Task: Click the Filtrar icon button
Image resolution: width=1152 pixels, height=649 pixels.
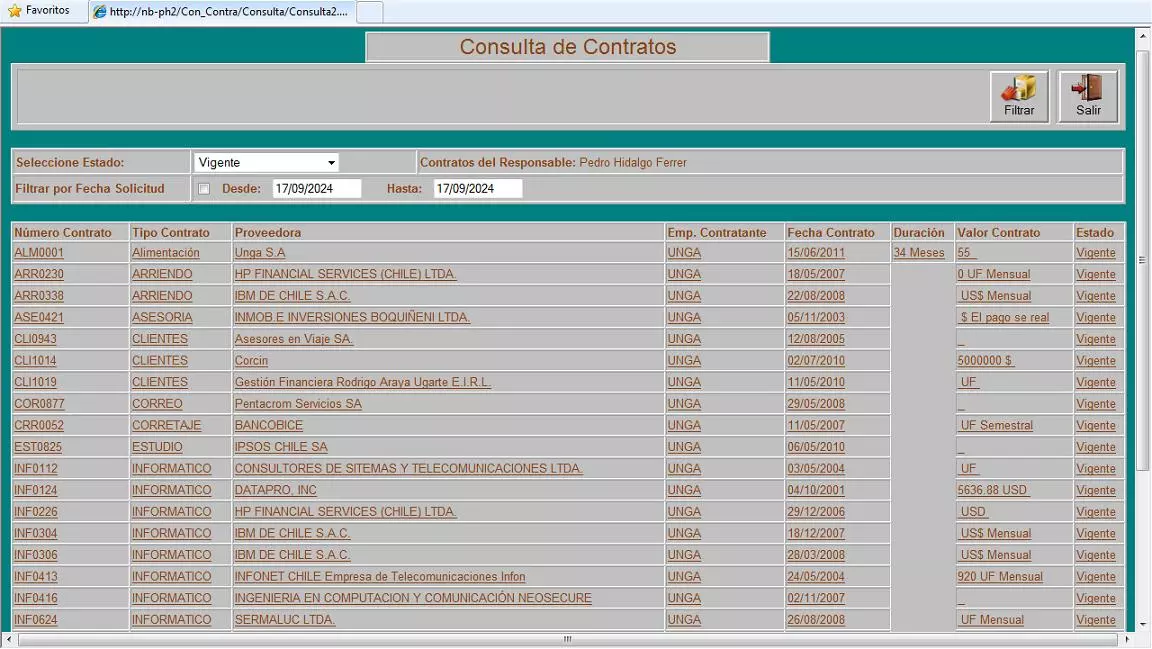Action: click(x=1018, y=95)
